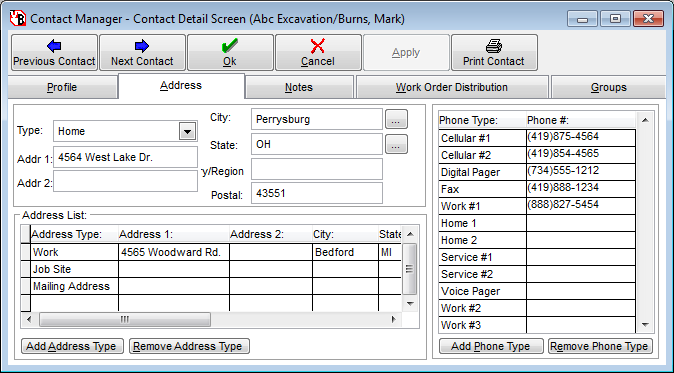Click Address List scroll right arrow

click(393, 319)
